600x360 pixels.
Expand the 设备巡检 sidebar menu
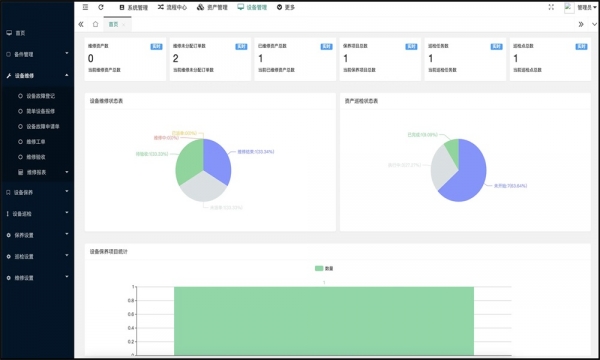click(37, 214)
